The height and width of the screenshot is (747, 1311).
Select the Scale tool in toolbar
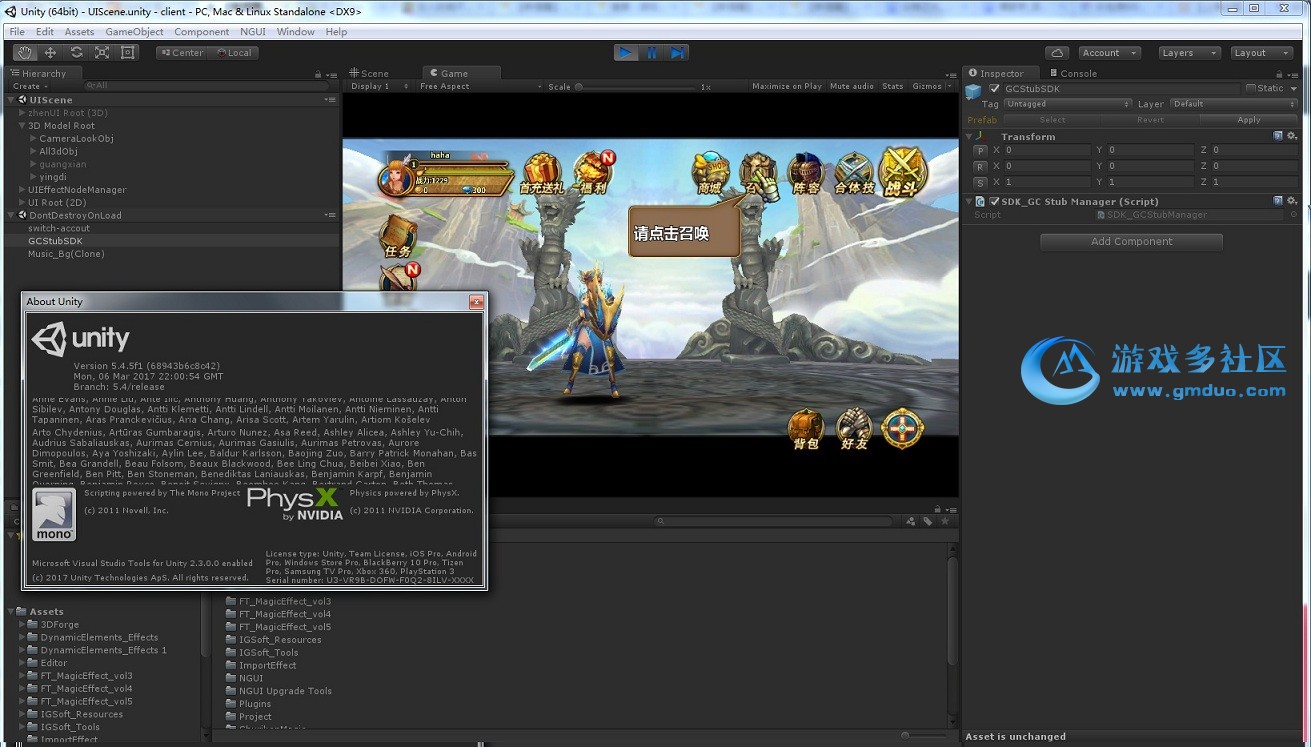click(102, 52)
